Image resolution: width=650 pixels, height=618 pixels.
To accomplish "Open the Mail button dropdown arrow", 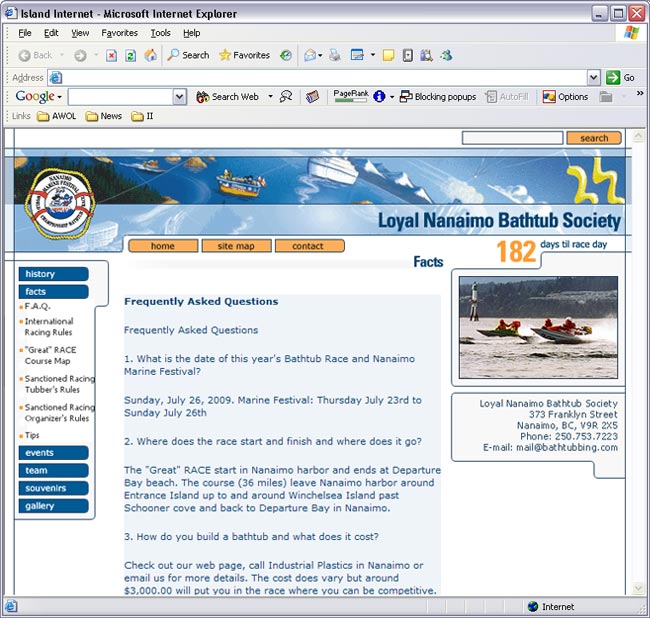I will click(320, 55).
